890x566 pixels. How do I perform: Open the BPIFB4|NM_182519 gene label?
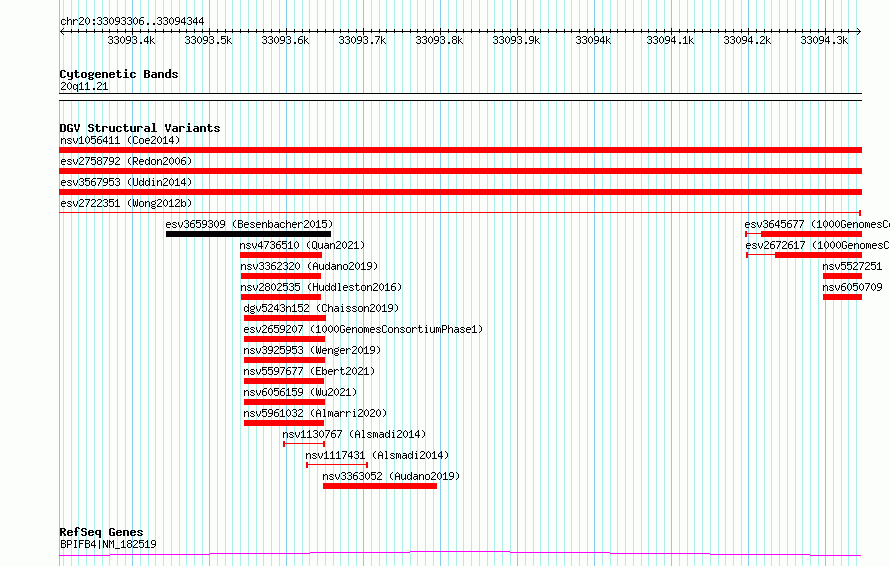(x=108, y=544)
